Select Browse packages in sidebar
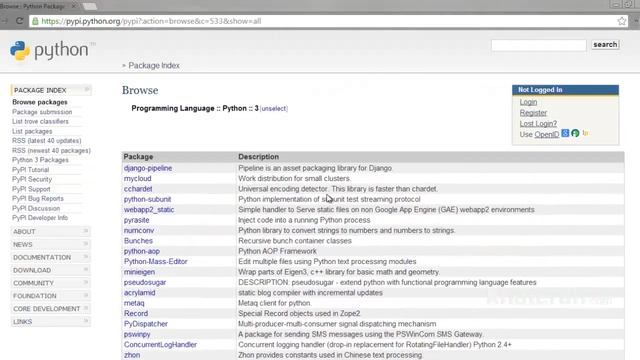Screen dimensions: 640x360 coord(40,102)
